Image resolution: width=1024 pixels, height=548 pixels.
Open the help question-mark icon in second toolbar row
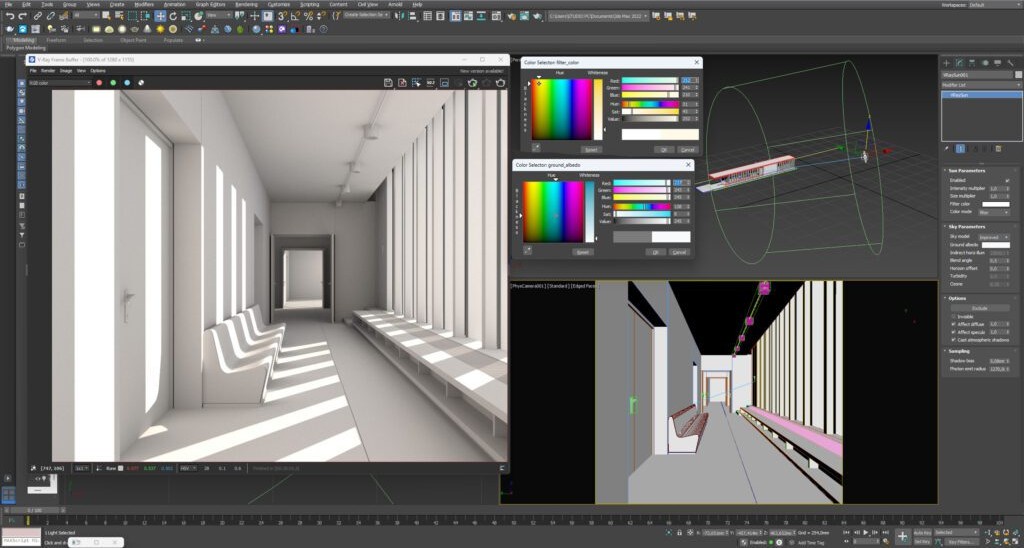tap(323, 29)
